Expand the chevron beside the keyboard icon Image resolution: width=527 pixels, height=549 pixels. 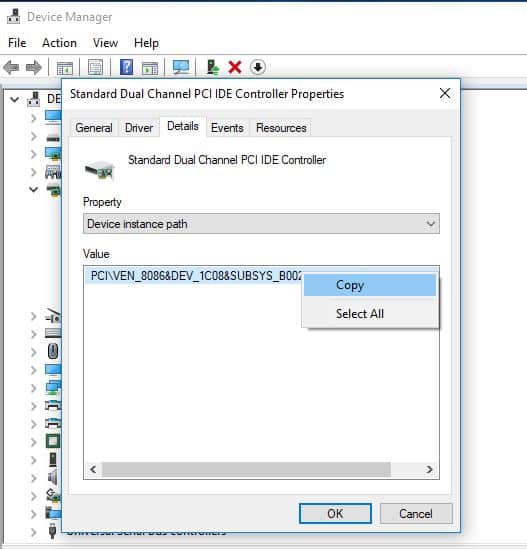(x=33, y=334)
